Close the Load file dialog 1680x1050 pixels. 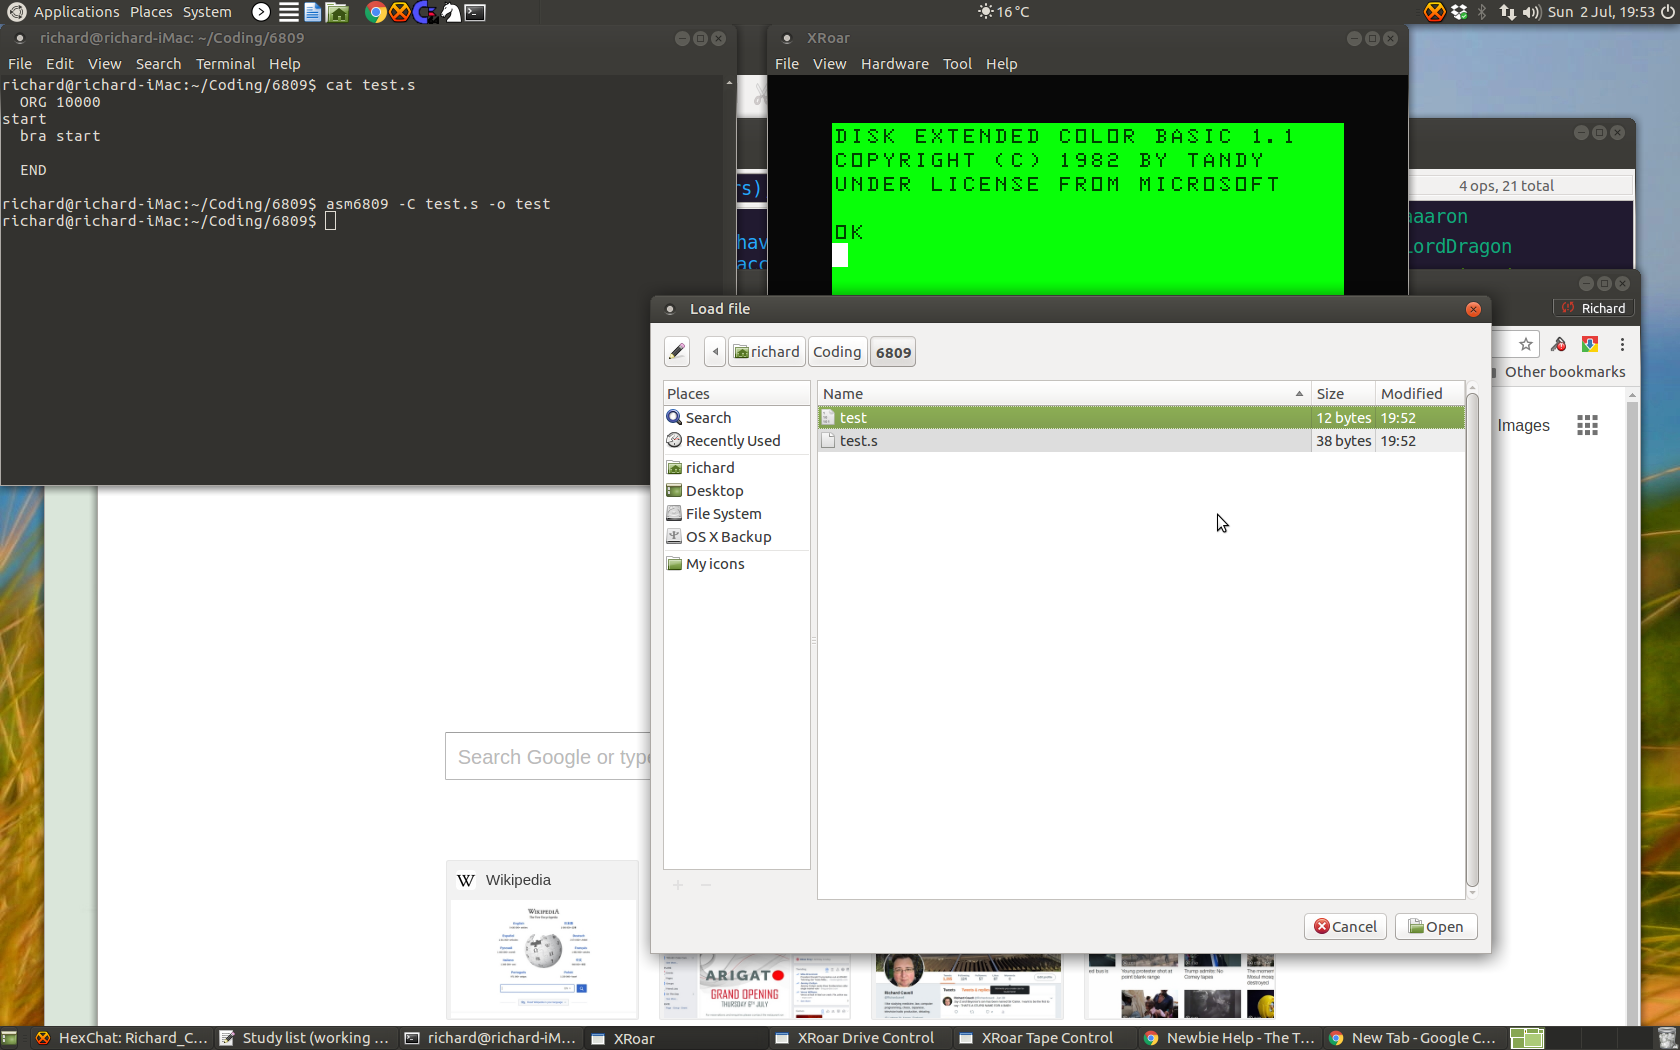point(1473,309)
